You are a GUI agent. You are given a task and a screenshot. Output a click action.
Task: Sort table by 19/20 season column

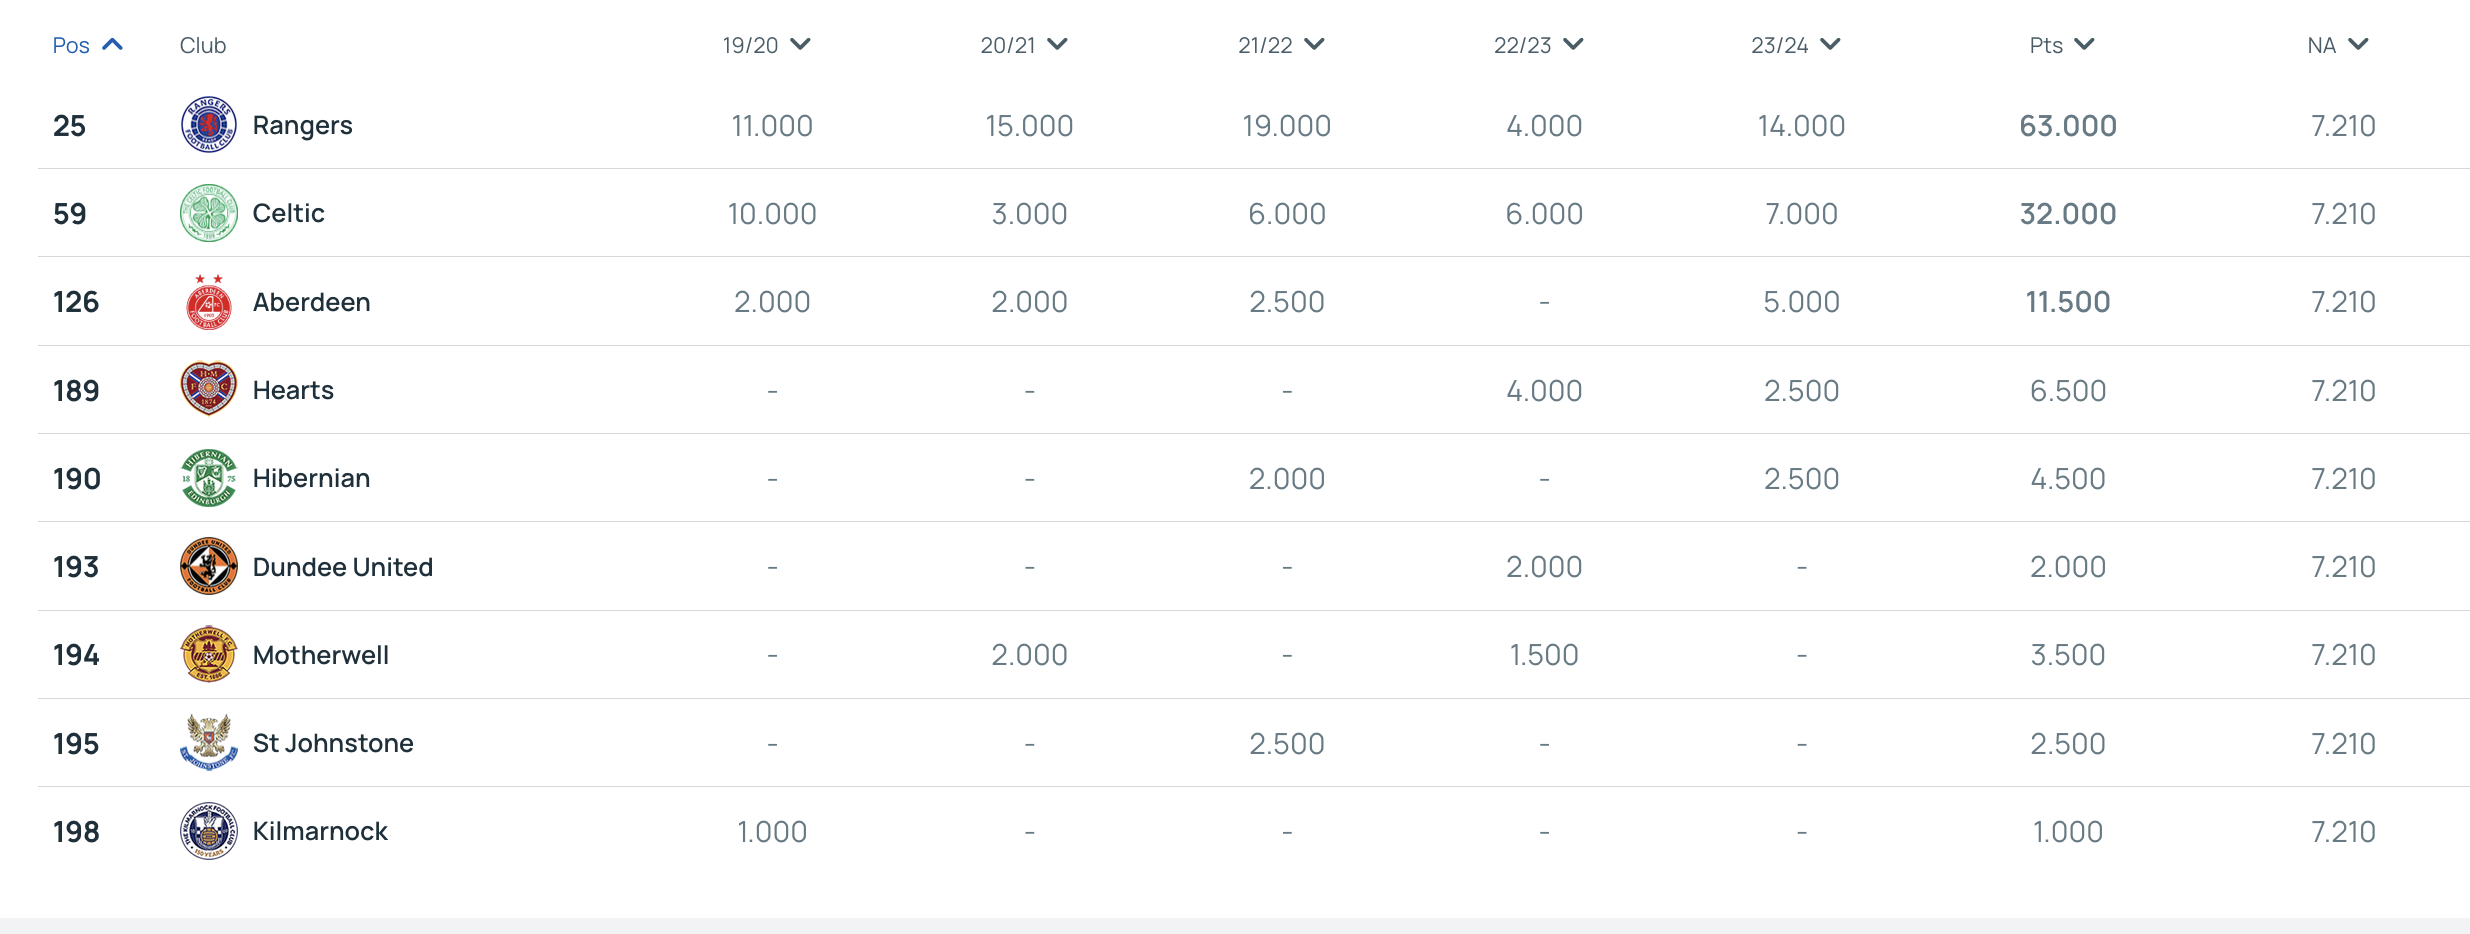click(766, 45)
